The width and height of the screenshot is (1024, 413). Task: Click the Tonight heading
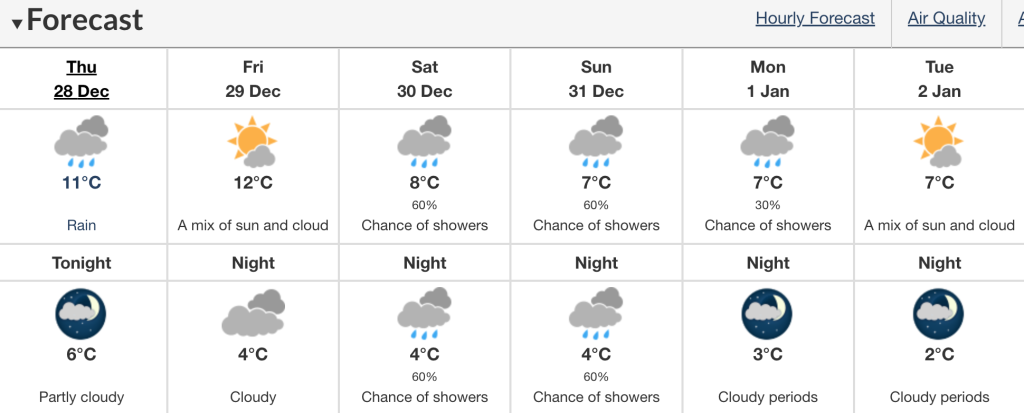tap(82, 263)
